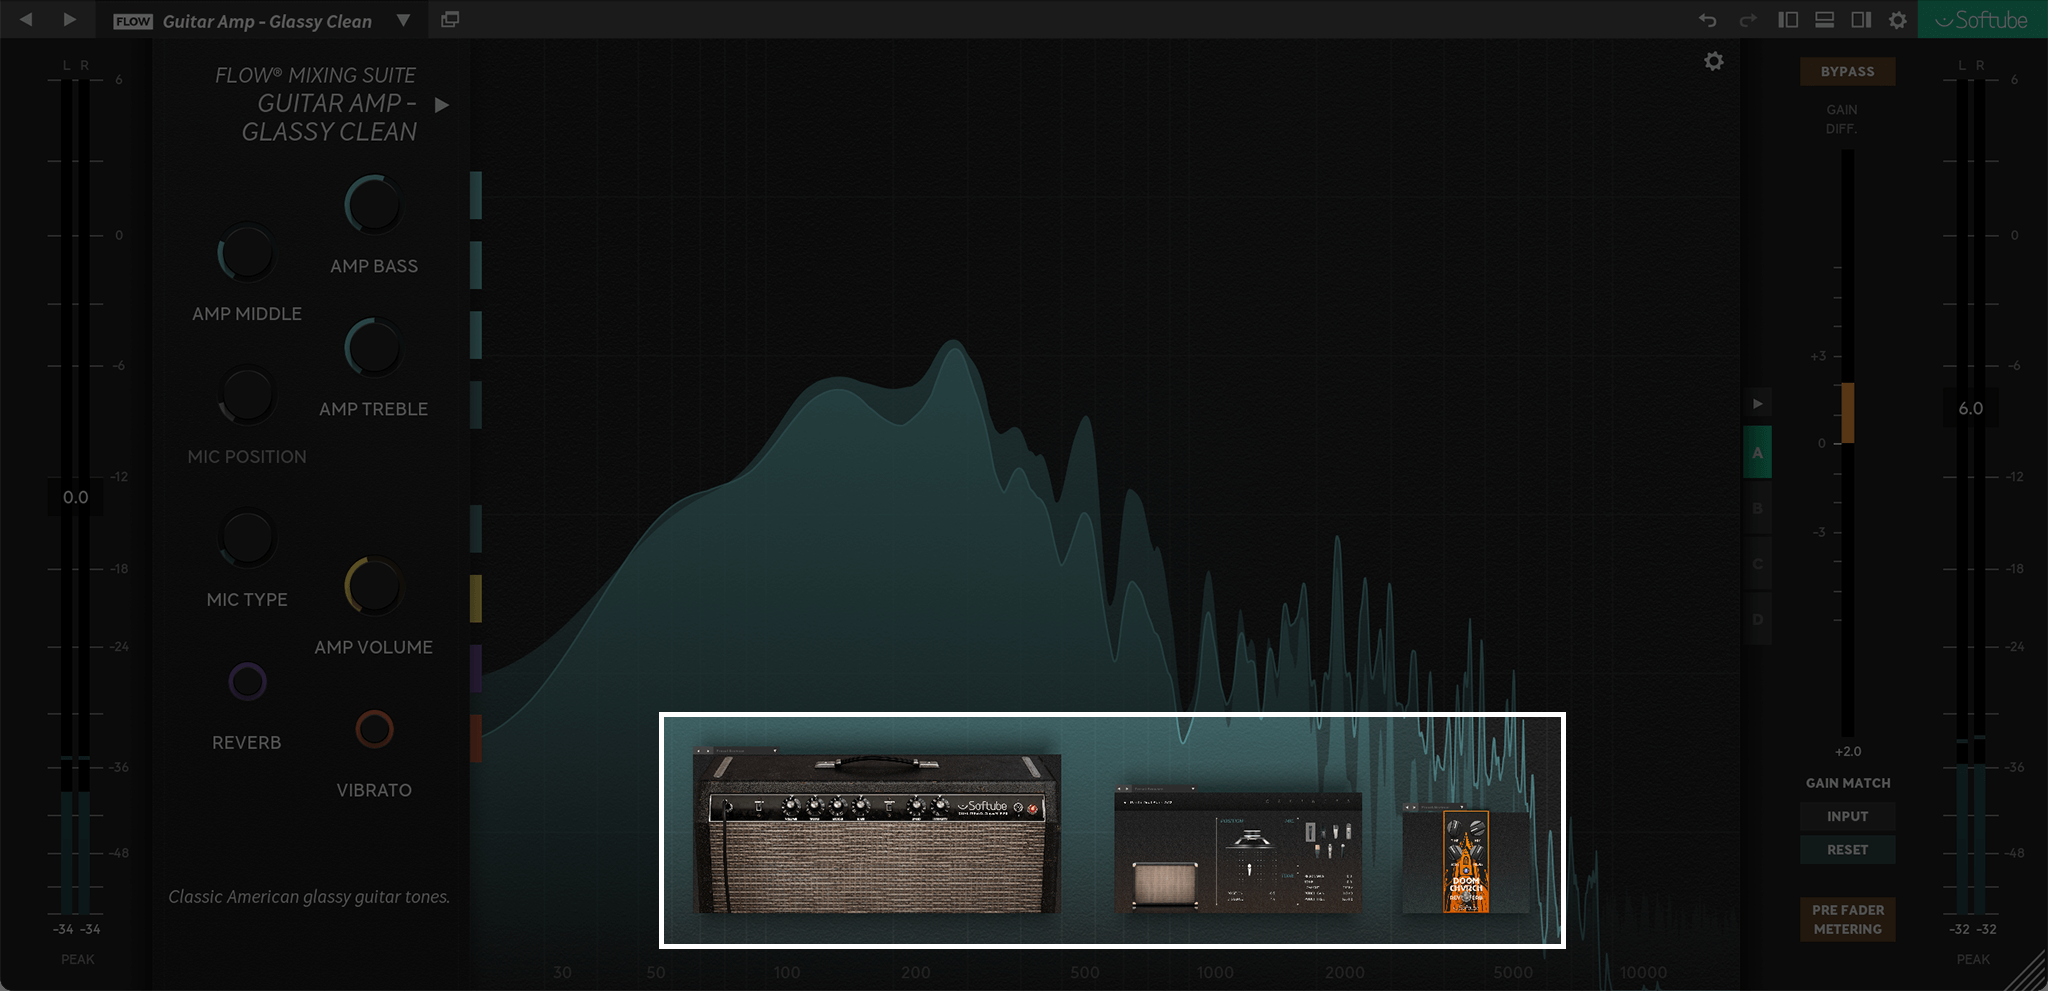This screenshot has height=991, width=2048.
Task: Click the red strip beside VIBRATO
Action: coord(476,738)
